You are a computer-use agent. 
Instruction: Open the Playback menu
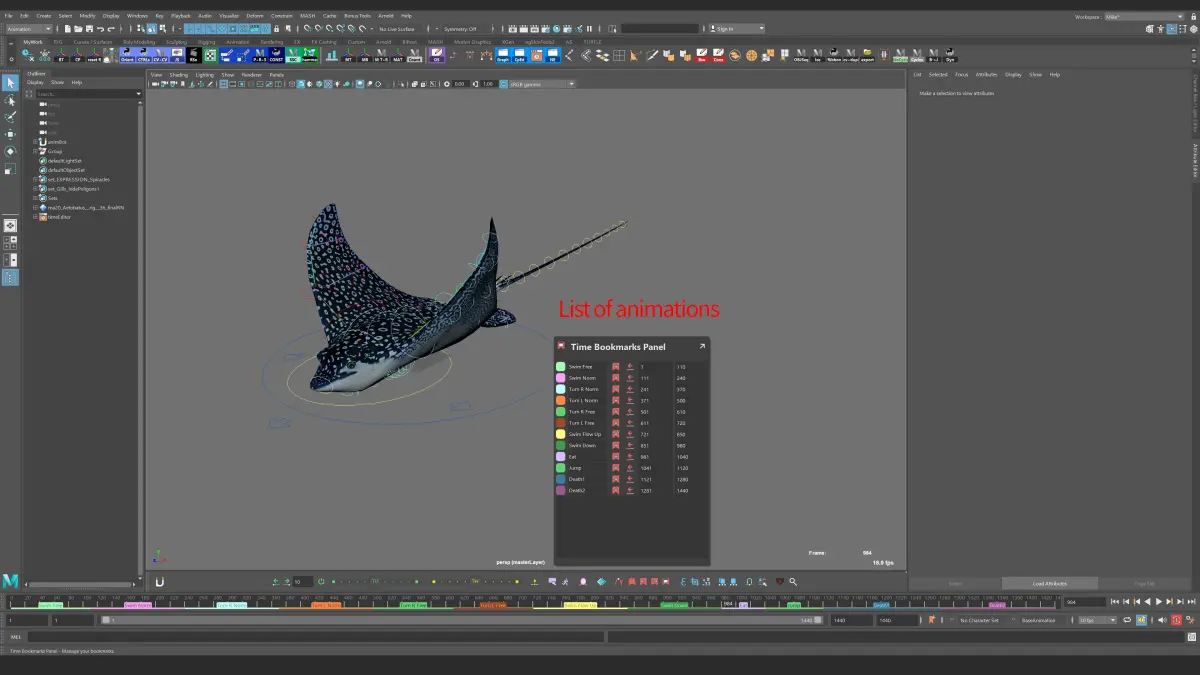(x=180, y=16)
